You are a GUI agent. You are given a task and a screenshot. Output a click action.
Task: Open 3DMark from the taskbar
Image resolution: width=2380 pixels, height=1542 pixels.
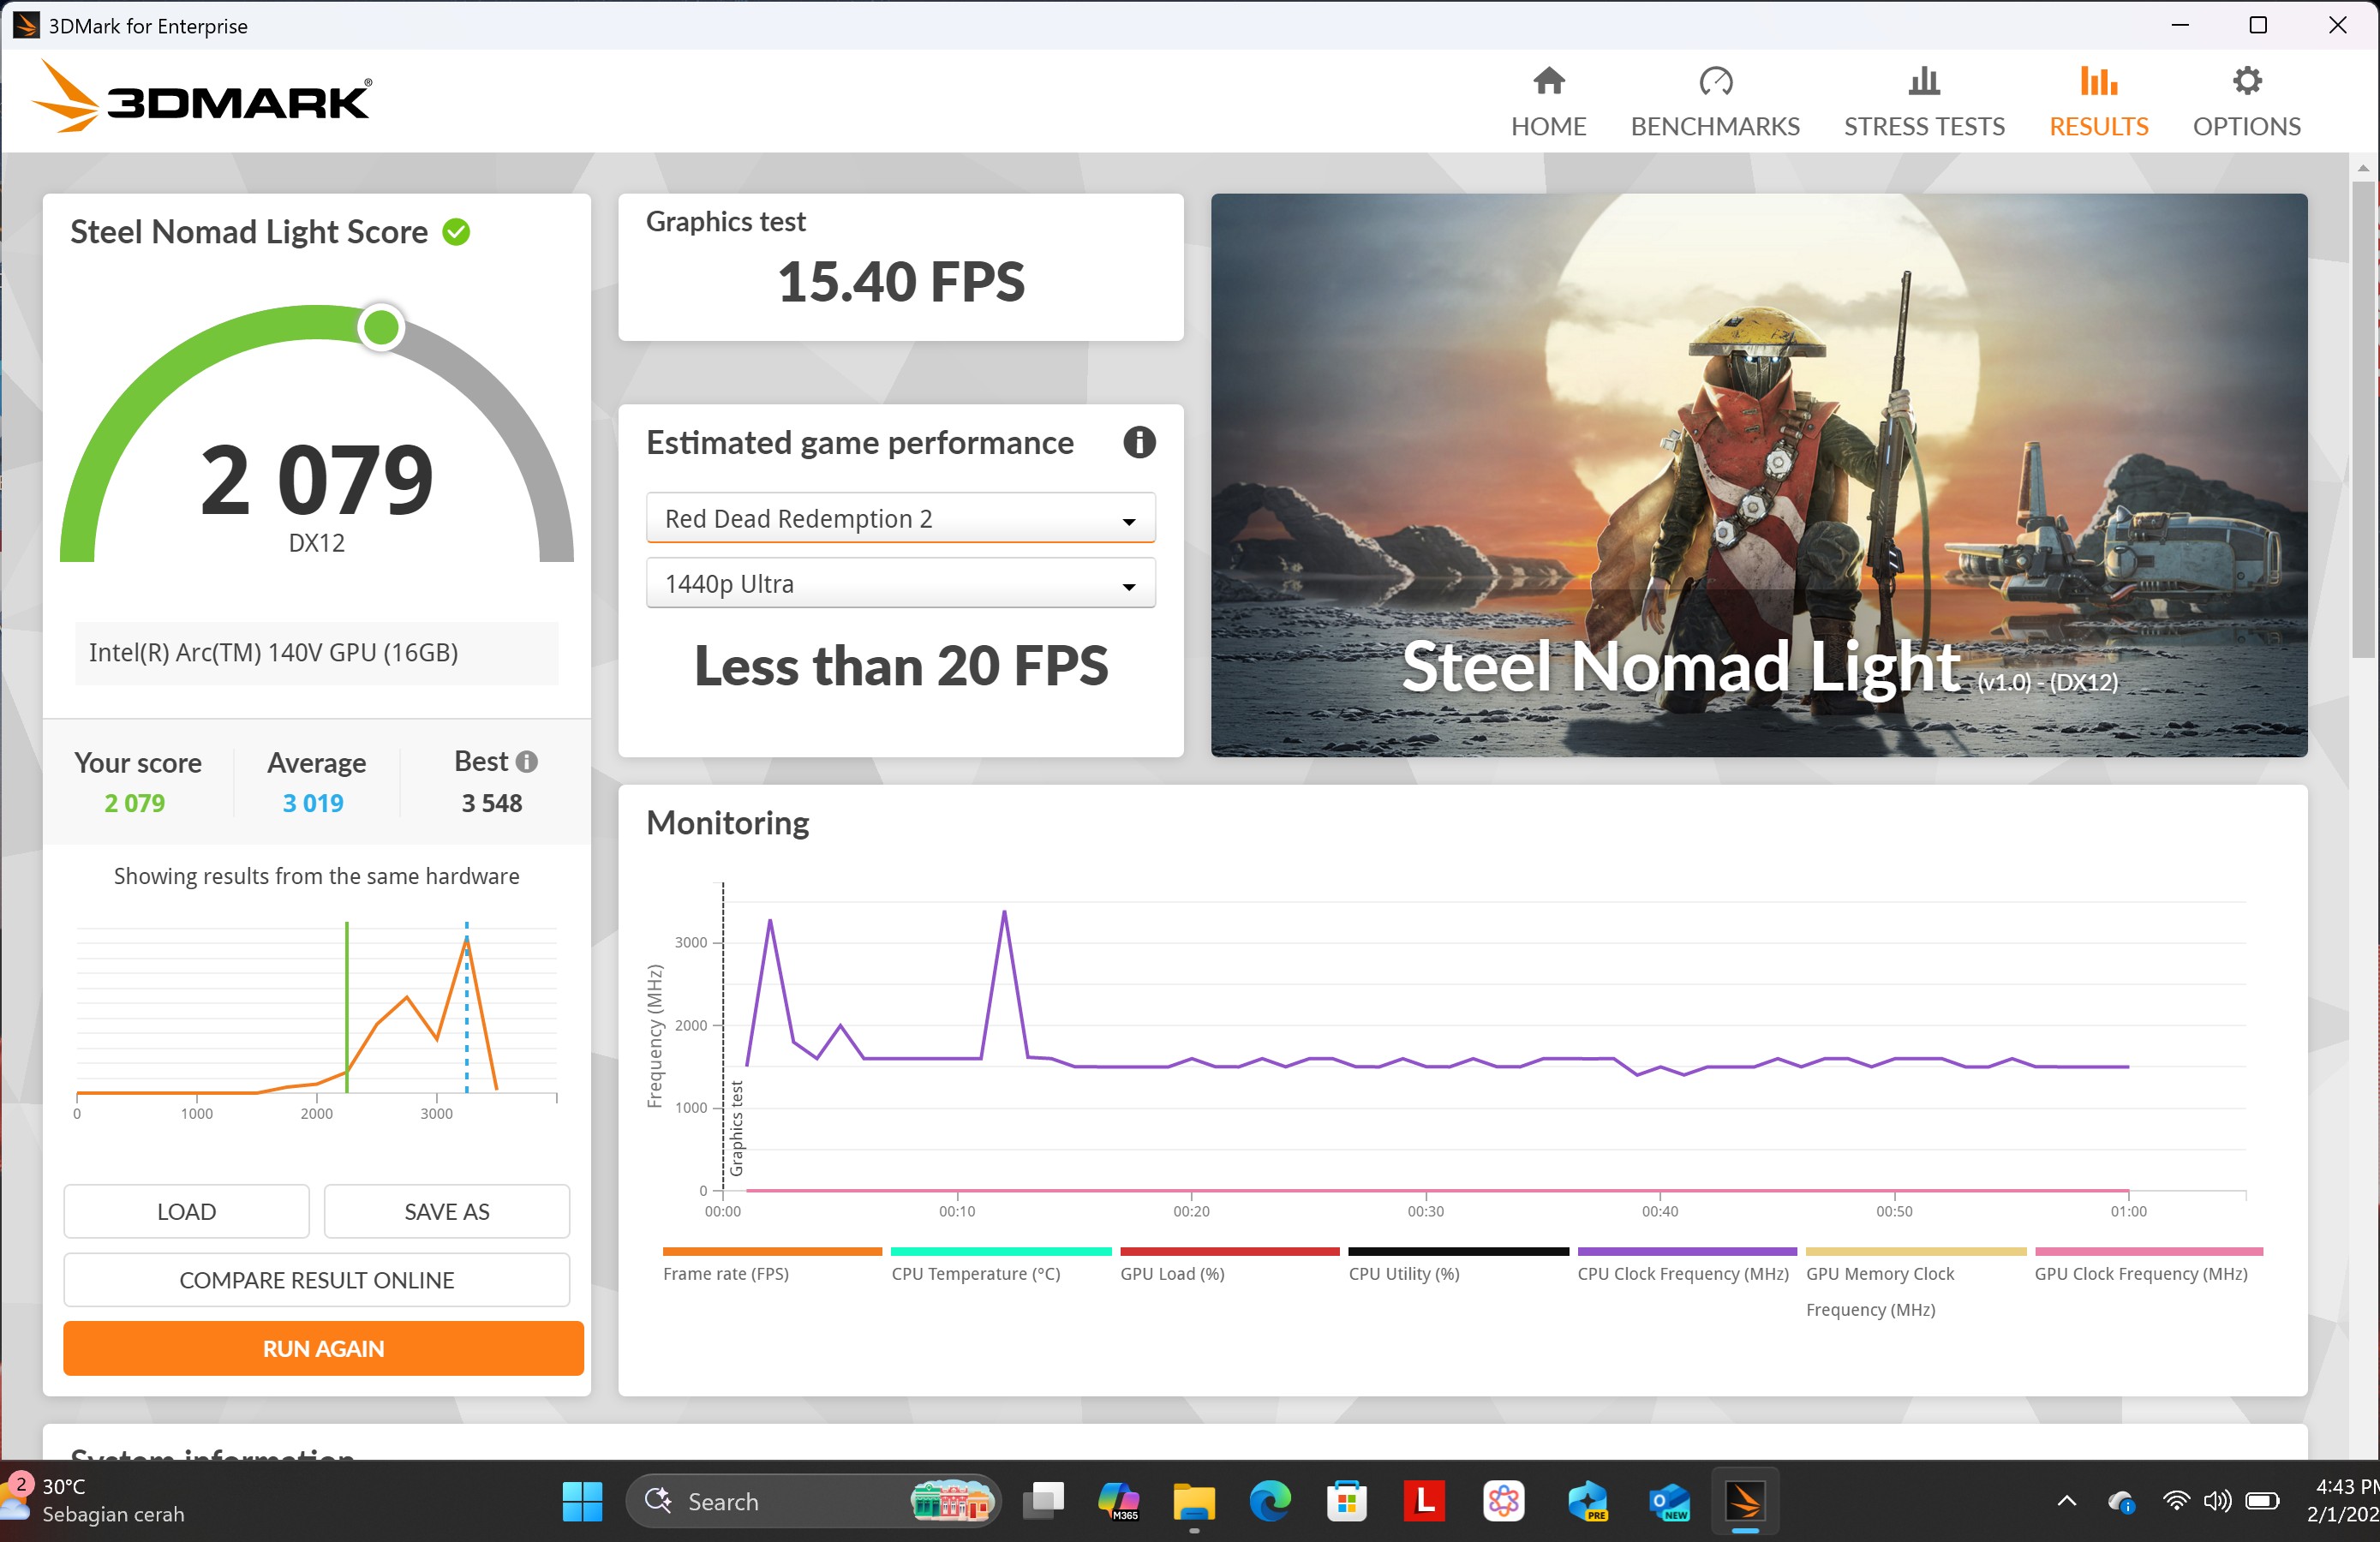click(x=1746, y=1501)
